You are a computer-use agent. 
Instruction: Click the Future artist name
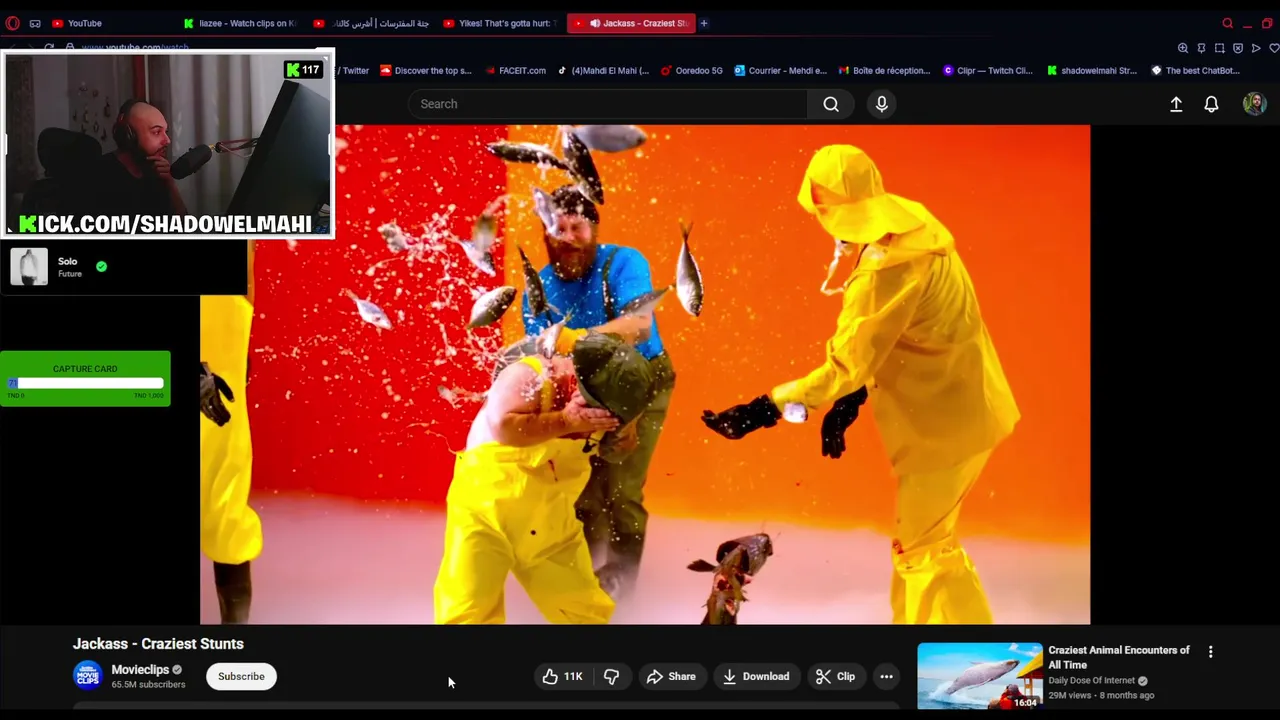[x=70, y=274]
